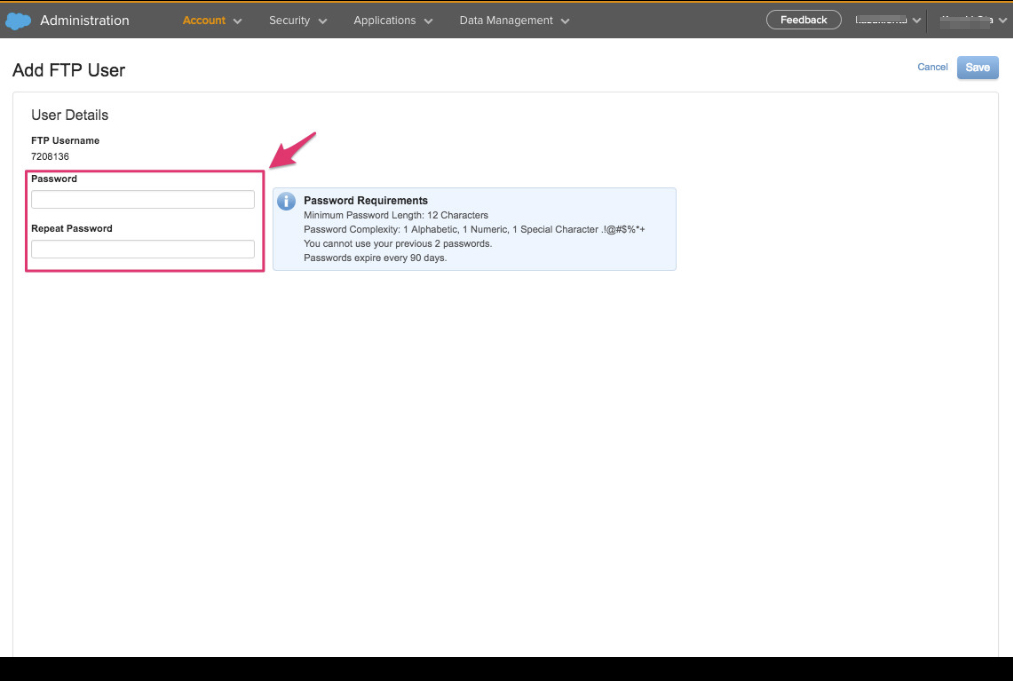Screen dimensions: 1013x681
Task: Open the Data Management menu
Action: [506, 20]
